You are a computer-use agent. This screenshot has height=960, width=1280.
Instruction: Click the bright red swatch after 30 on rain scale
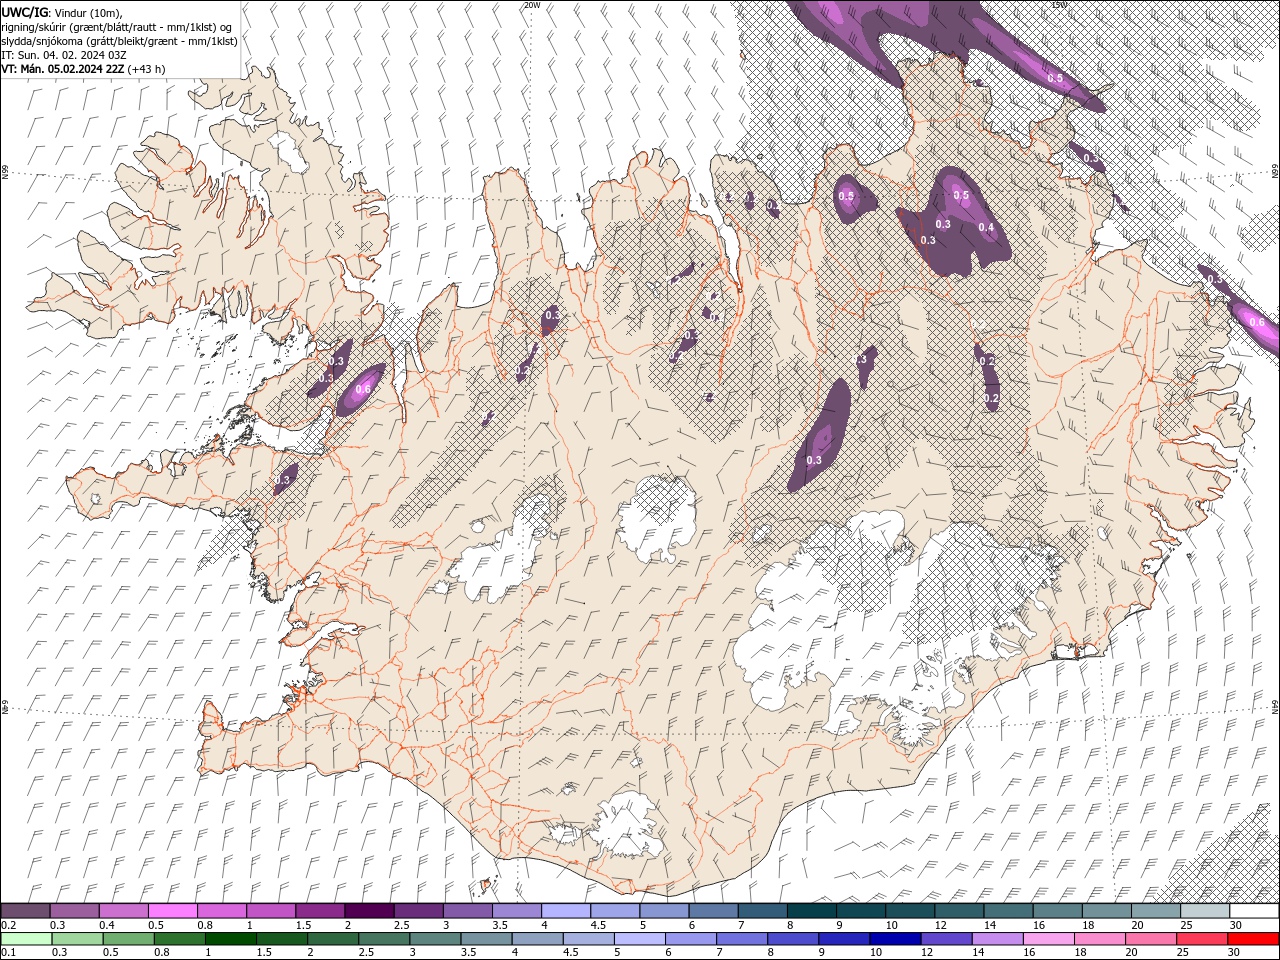[1254, 938]
